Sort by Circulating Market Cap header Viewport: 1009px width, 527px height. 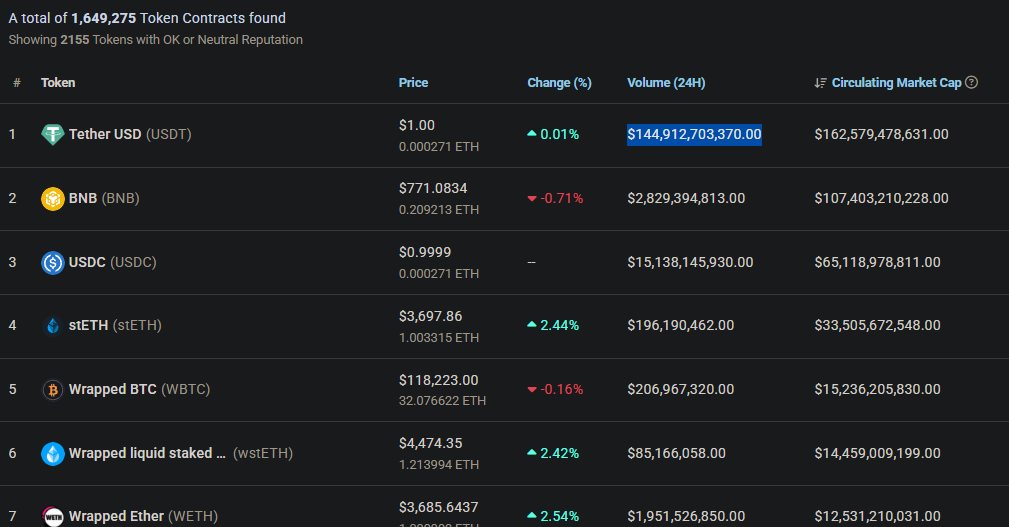point(896,83)
